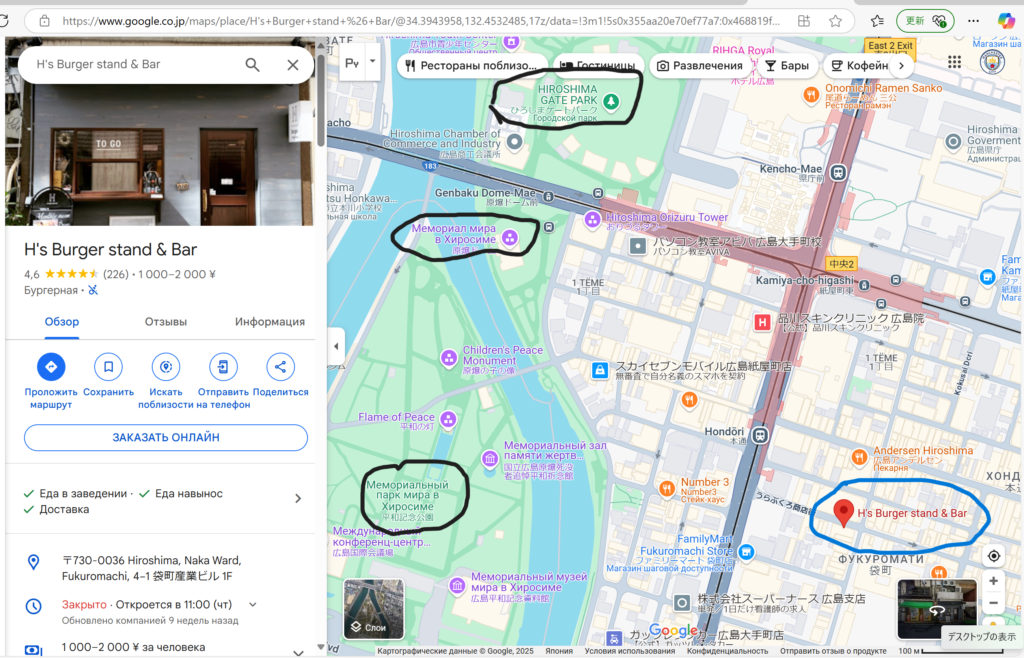Click the Children's Peace Monument marker icon

click(449, 358)
